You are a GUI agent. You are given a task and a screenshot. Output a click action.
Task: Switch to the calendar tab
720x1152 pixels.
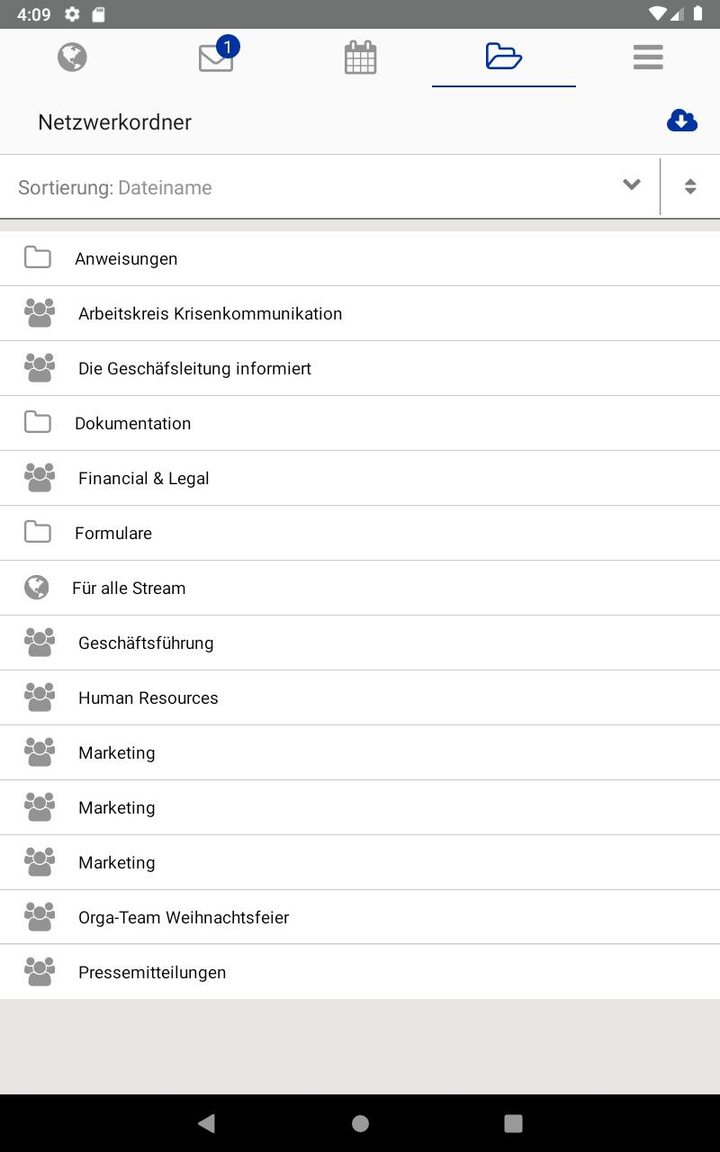click(360, 57)
